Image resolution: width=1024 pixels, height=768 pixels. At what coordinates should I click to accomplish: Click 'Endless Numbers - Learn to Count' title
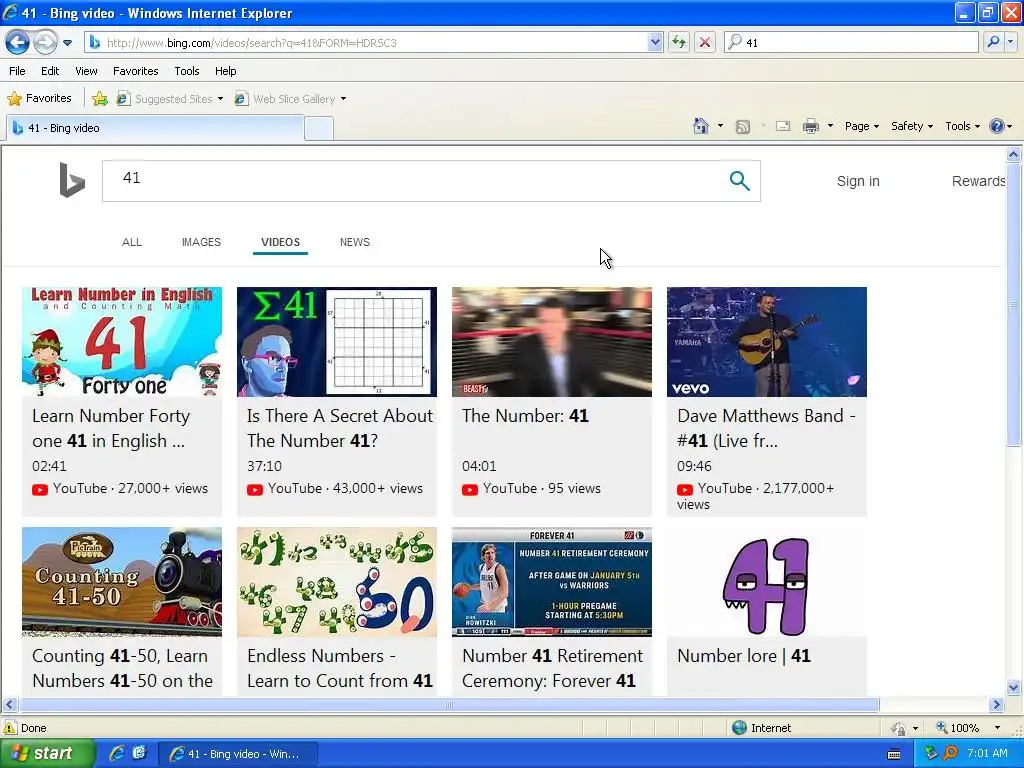[340, 668]
